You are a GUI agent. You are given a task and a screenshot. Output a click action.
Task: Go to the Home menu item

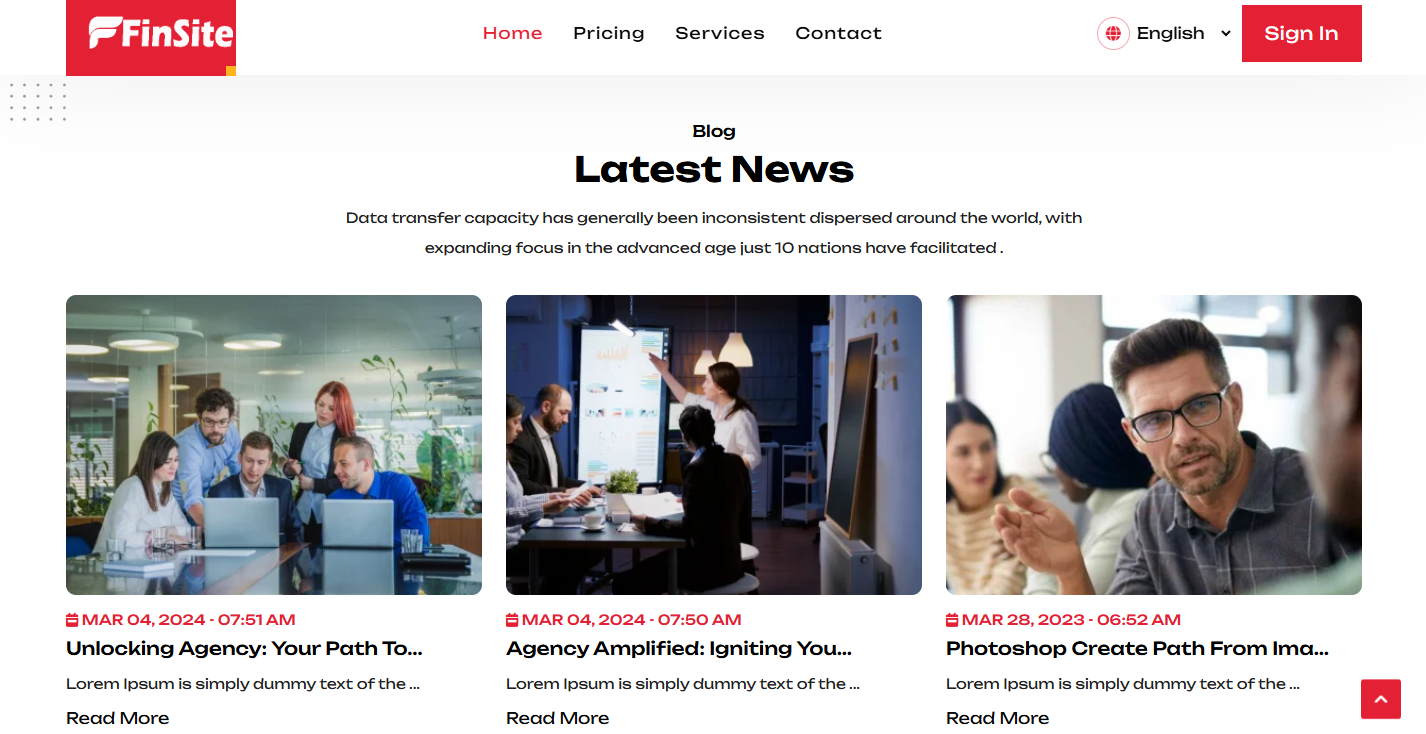point(513,33)
